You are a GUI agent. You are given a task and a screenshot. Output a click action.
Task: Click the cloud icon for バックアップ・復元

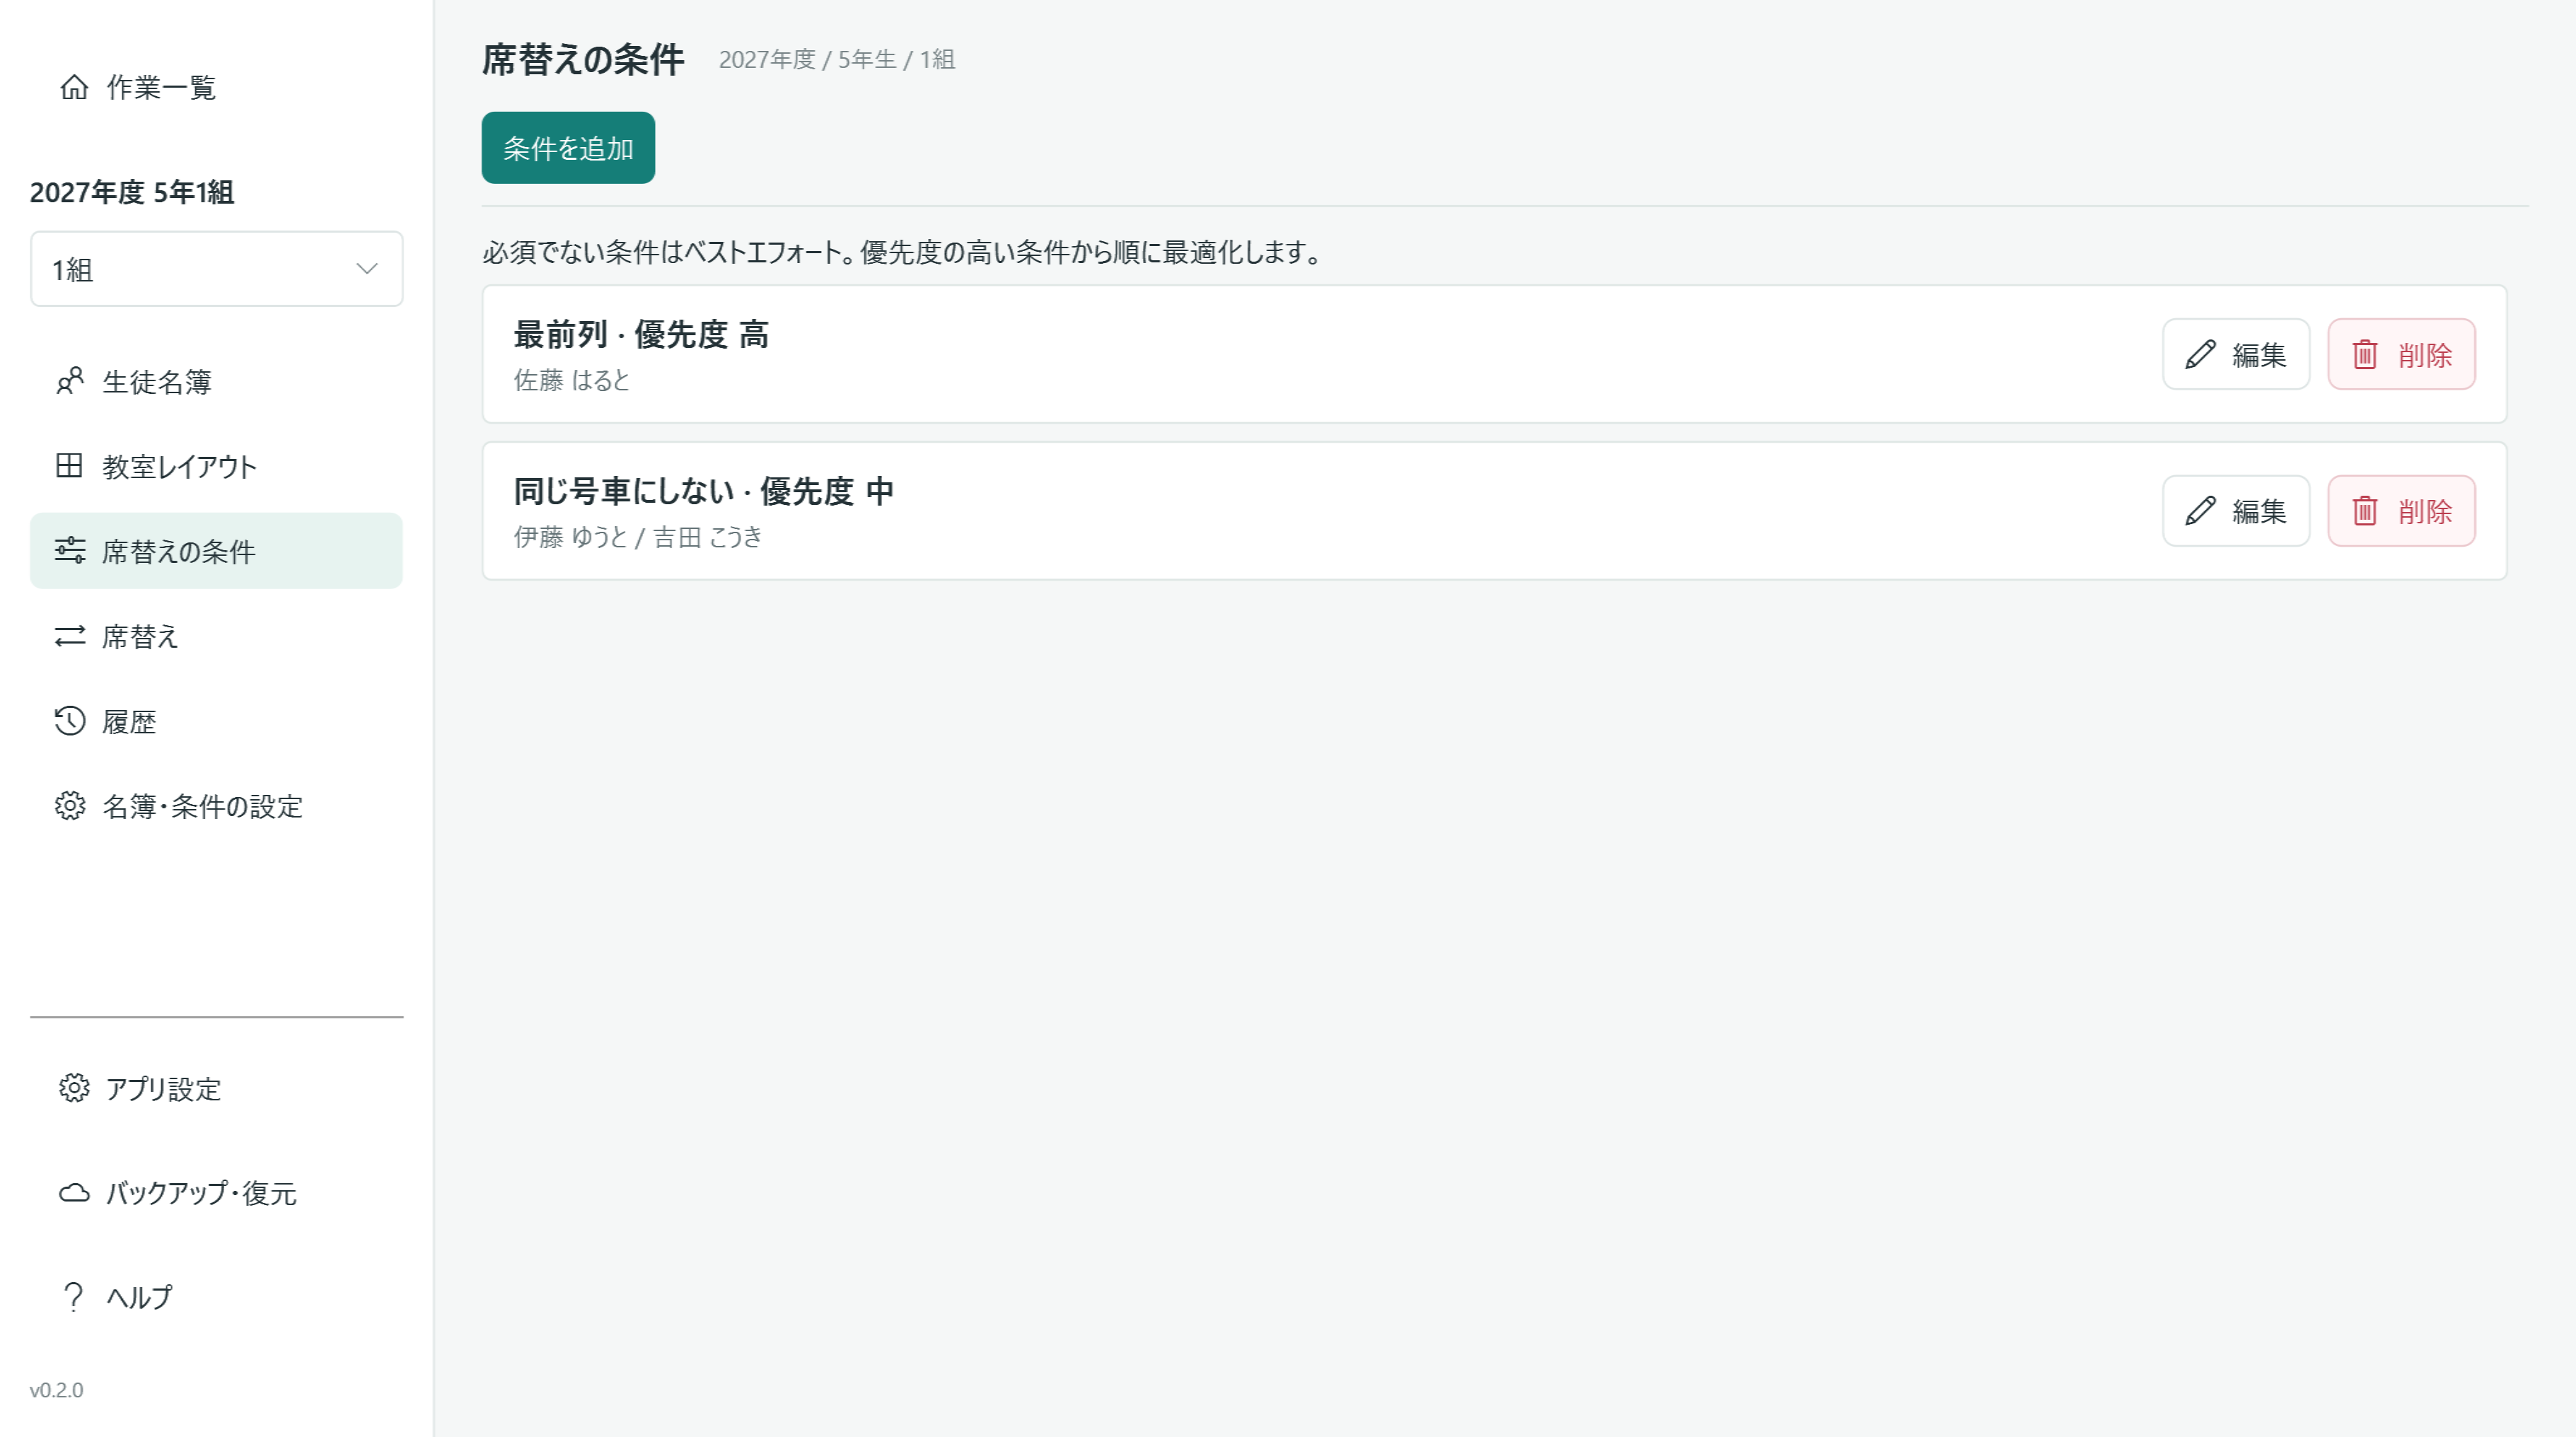click(74, 1192)
